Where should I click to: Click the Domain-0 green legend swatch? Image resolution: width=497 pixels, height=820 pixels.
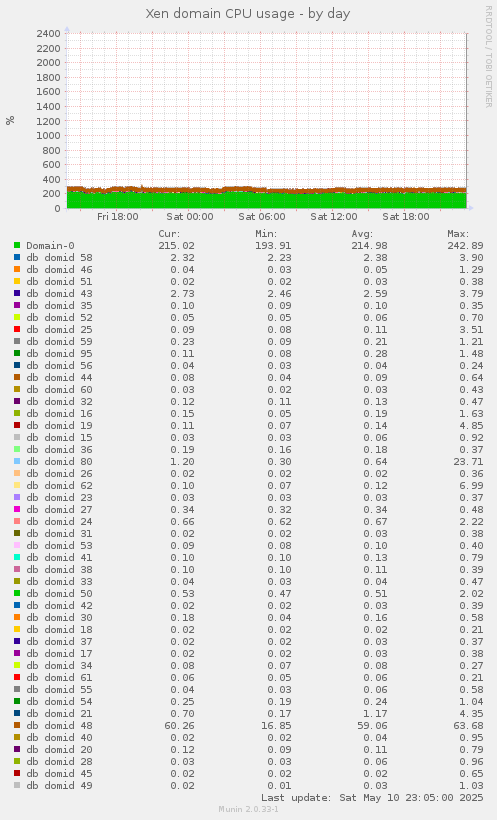coord(17,245)
